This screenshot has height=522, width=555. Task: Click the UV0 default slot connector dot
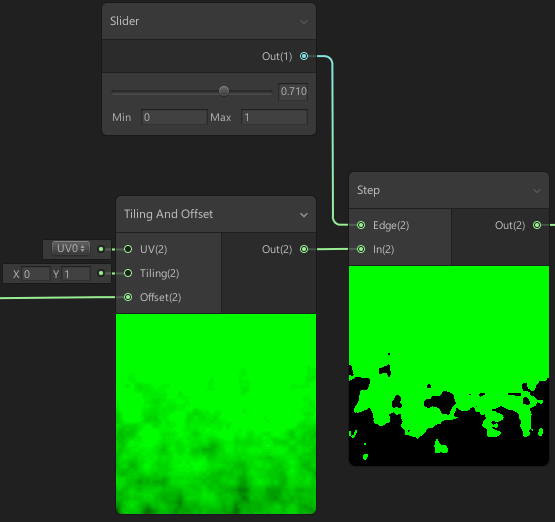pyautogui.click(x=101, y=249)
